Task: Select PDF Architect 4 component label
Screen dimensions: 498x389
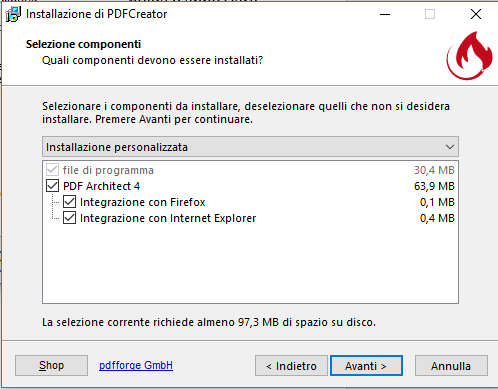Action: pos(101,186)
